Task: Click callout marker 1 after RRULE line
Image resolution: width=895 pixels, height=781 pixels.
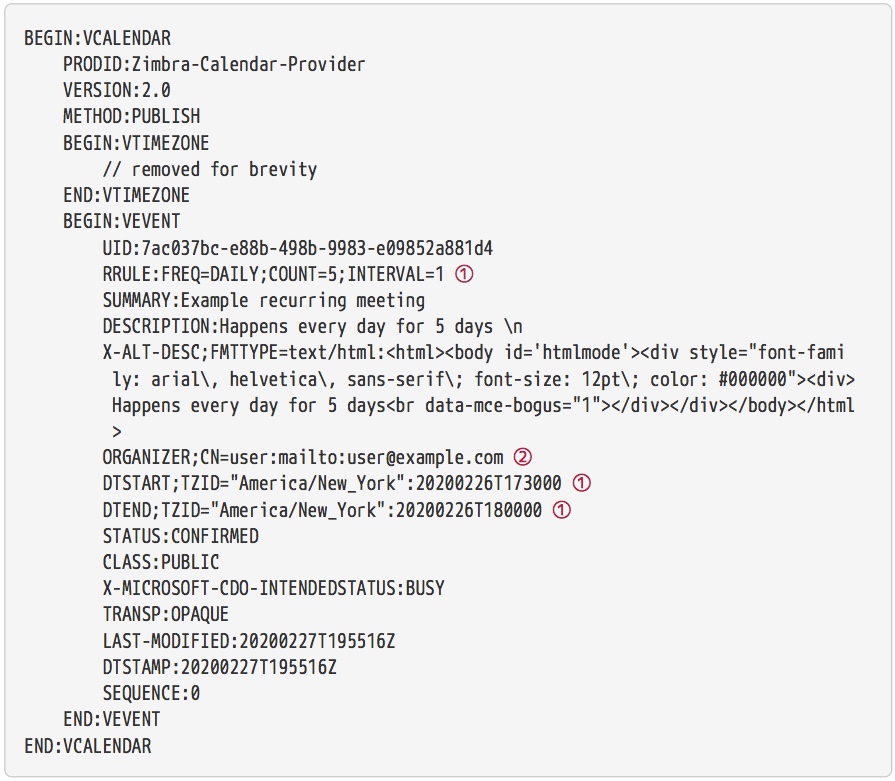Action: pyautogui.click(x=464, y=275)
